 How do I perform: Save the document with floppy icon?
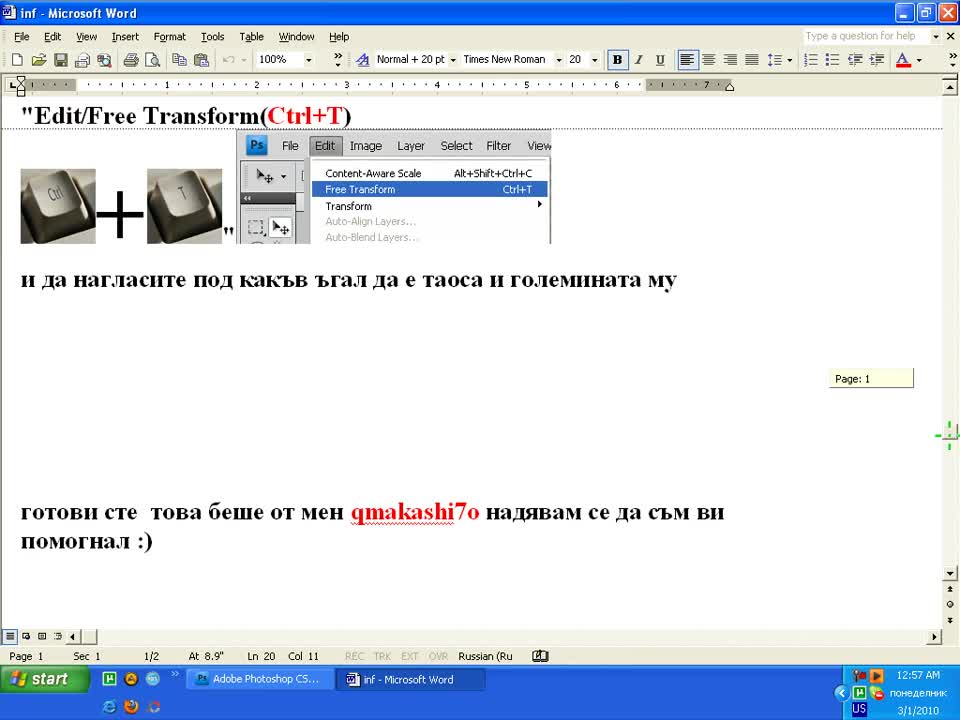60,60
